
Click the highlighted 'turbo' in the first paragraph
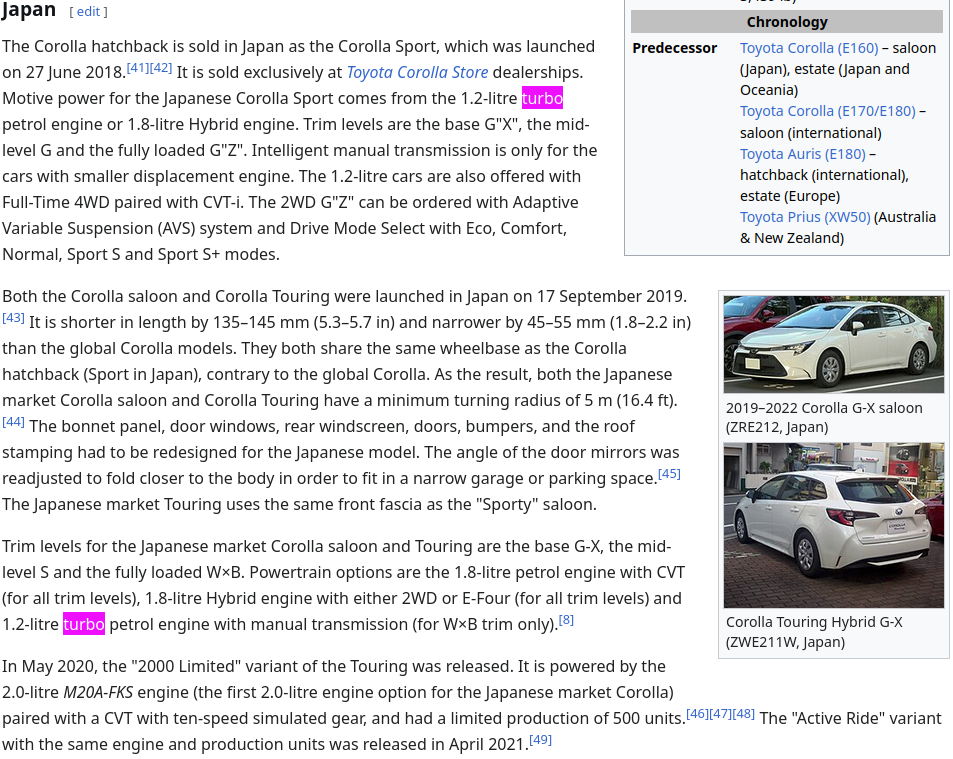pos(542,98)
